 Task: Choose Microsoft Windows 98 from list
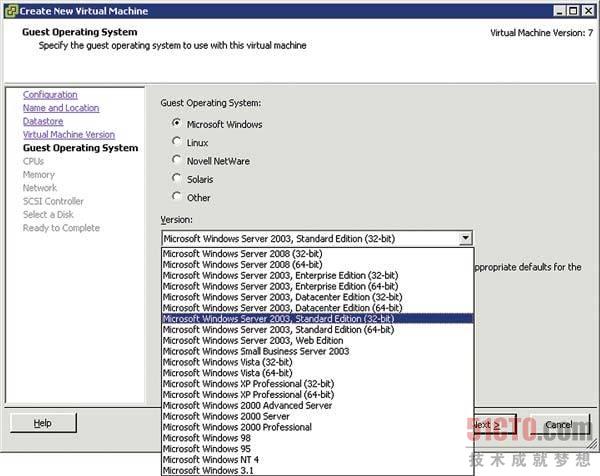click(x=317, y=438)
